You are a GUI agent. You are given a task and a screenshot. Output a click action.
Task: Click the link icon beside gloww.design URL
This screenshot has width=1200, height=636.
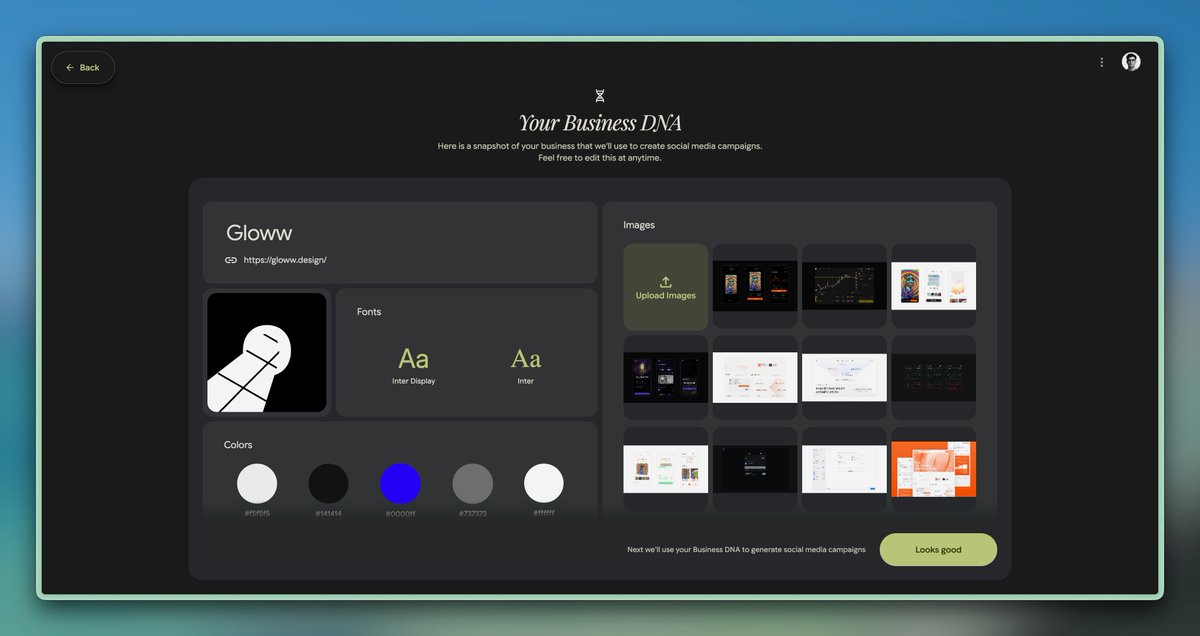point(231,260)
